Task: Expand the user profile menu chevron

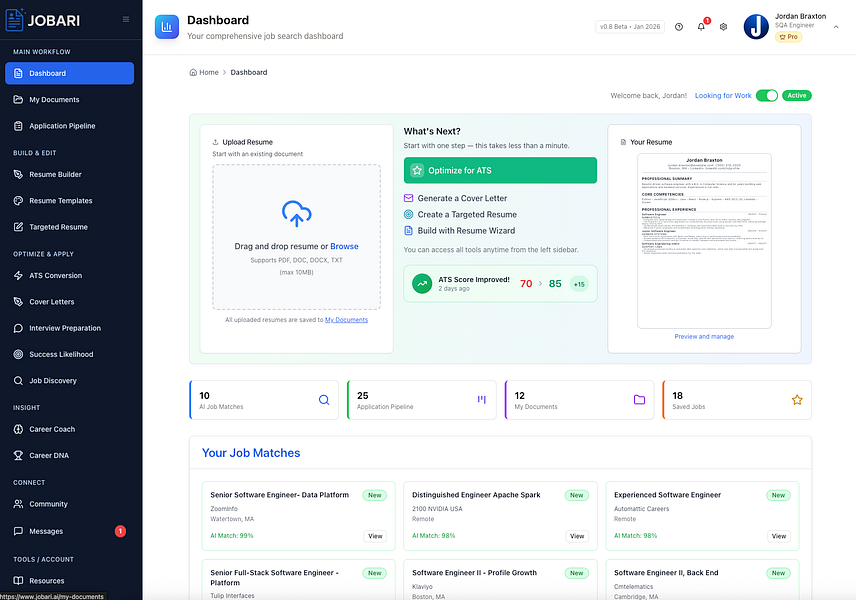Action: [836, 27]
